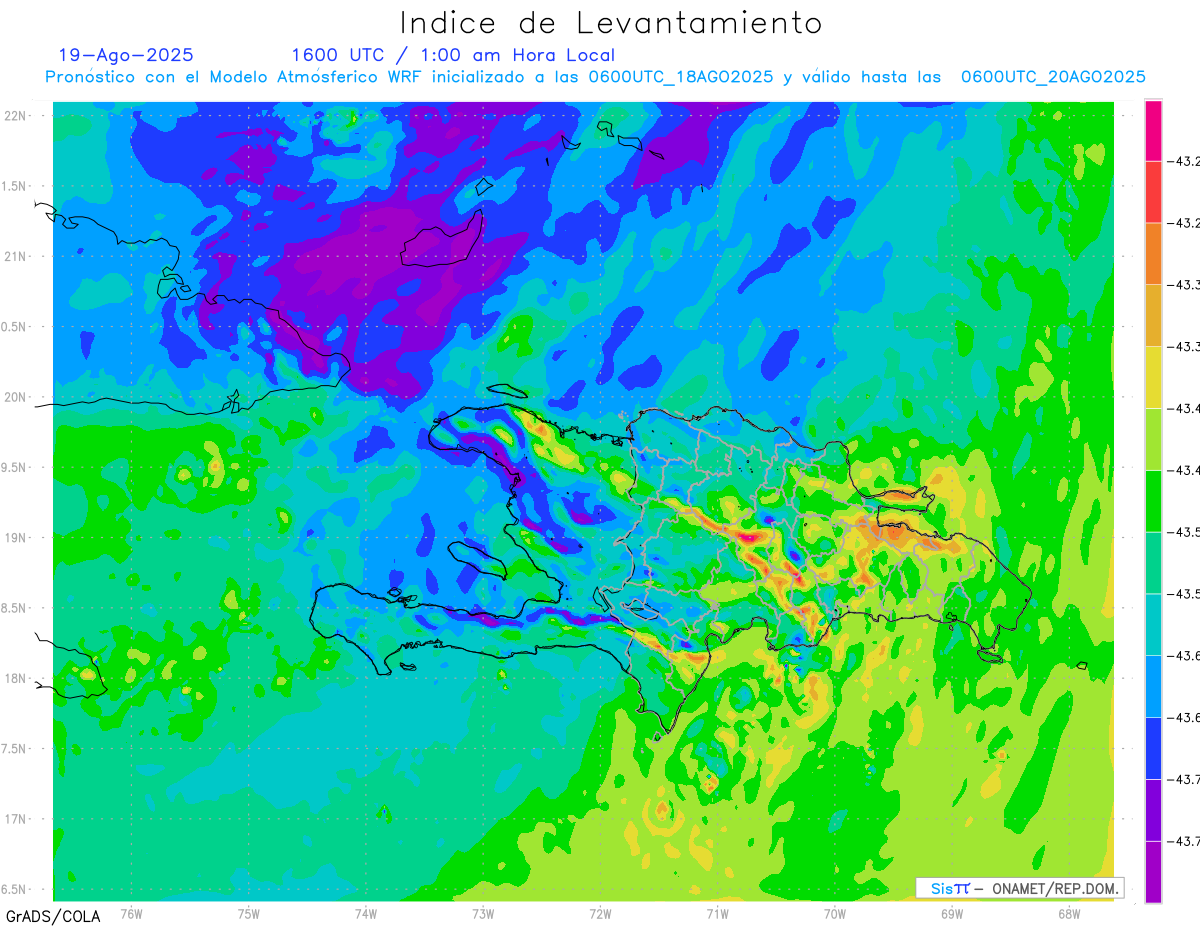Select the yellow-green legend swatch

click(x=1153, y=439)
